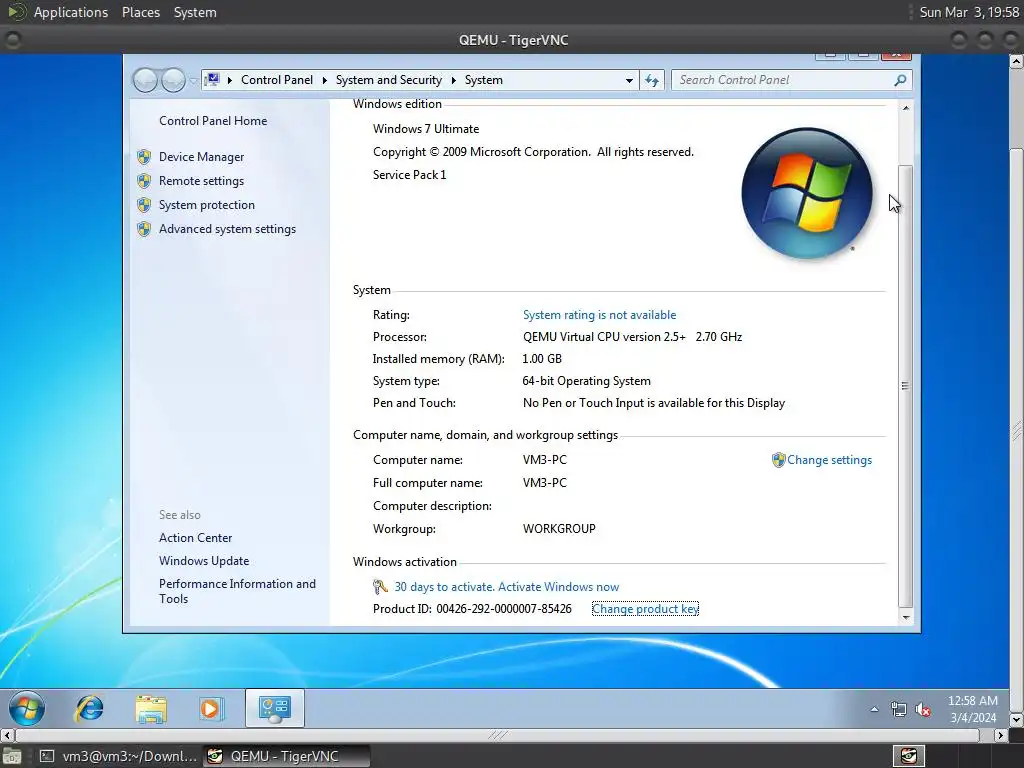Open Device Manager shield icon

pos(144,157)
